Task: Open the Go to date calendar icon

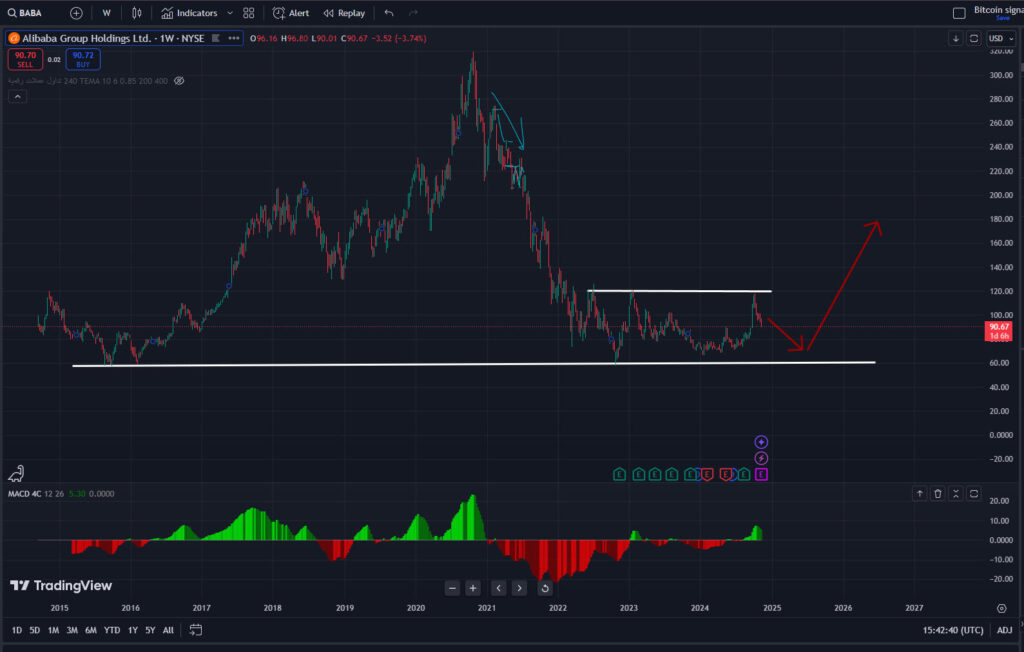Action: tap(195, 630)
